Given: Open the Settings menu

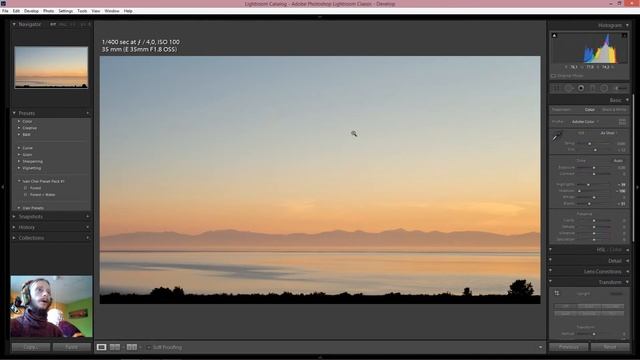Looking at the screenshot, I should [x=66, y=11].
